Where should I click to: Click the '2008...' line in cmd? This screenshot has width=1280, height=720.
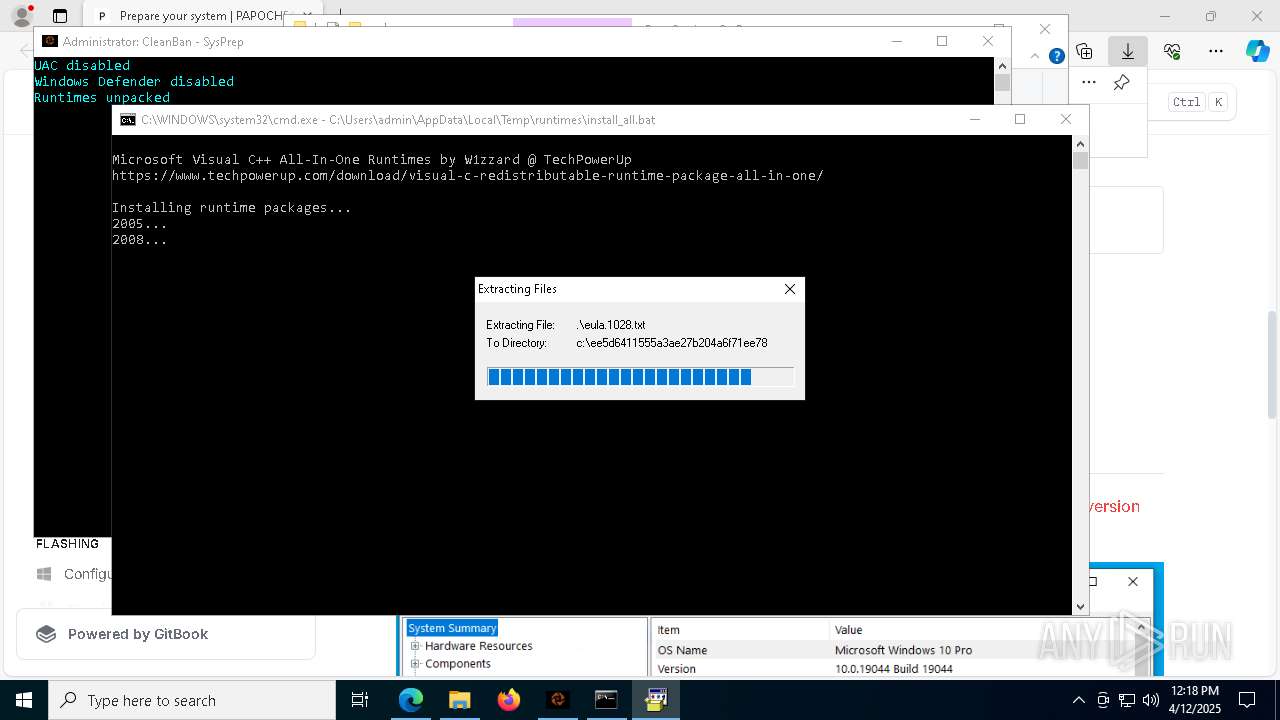(x=139, y=240)
